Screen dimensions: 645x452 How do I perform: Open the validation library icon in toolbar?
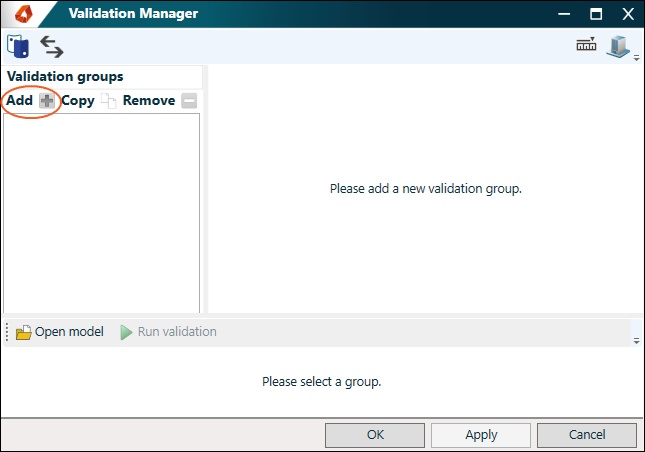coord(18,46)
